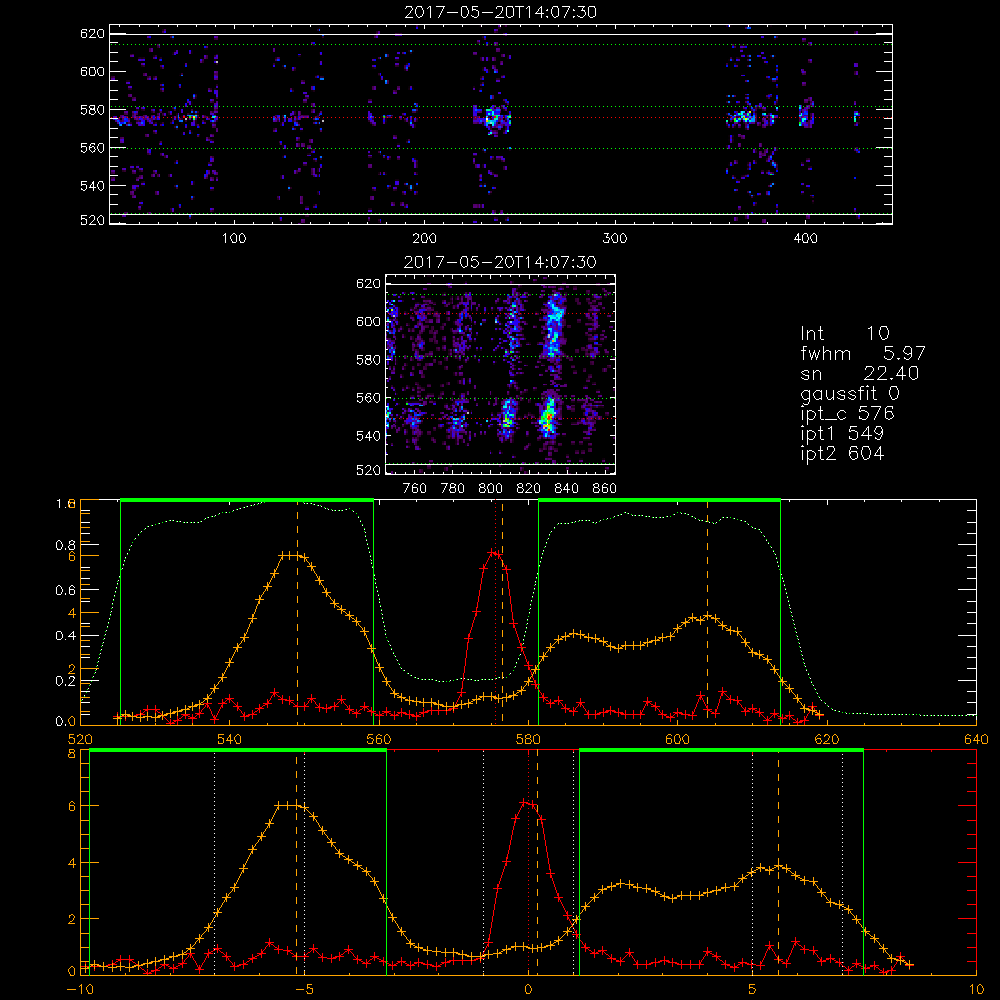Click the '100' x-axis label of top spectrogram
The height and width of the screenshot is (1000, 1000).
click(234, 239)
